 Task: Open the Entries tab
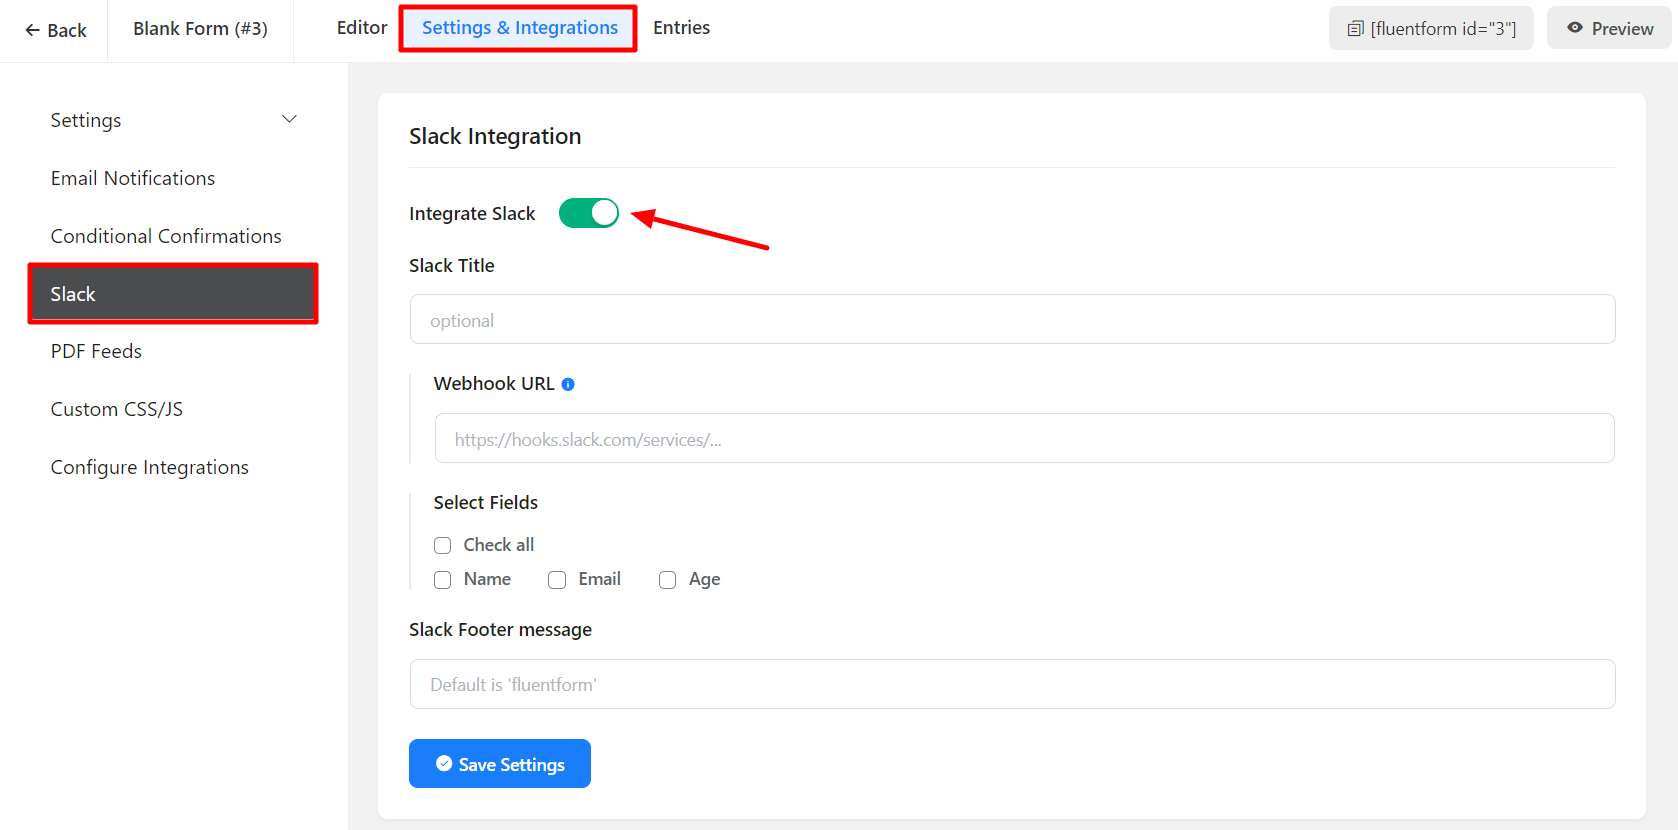tap(681, 28)
